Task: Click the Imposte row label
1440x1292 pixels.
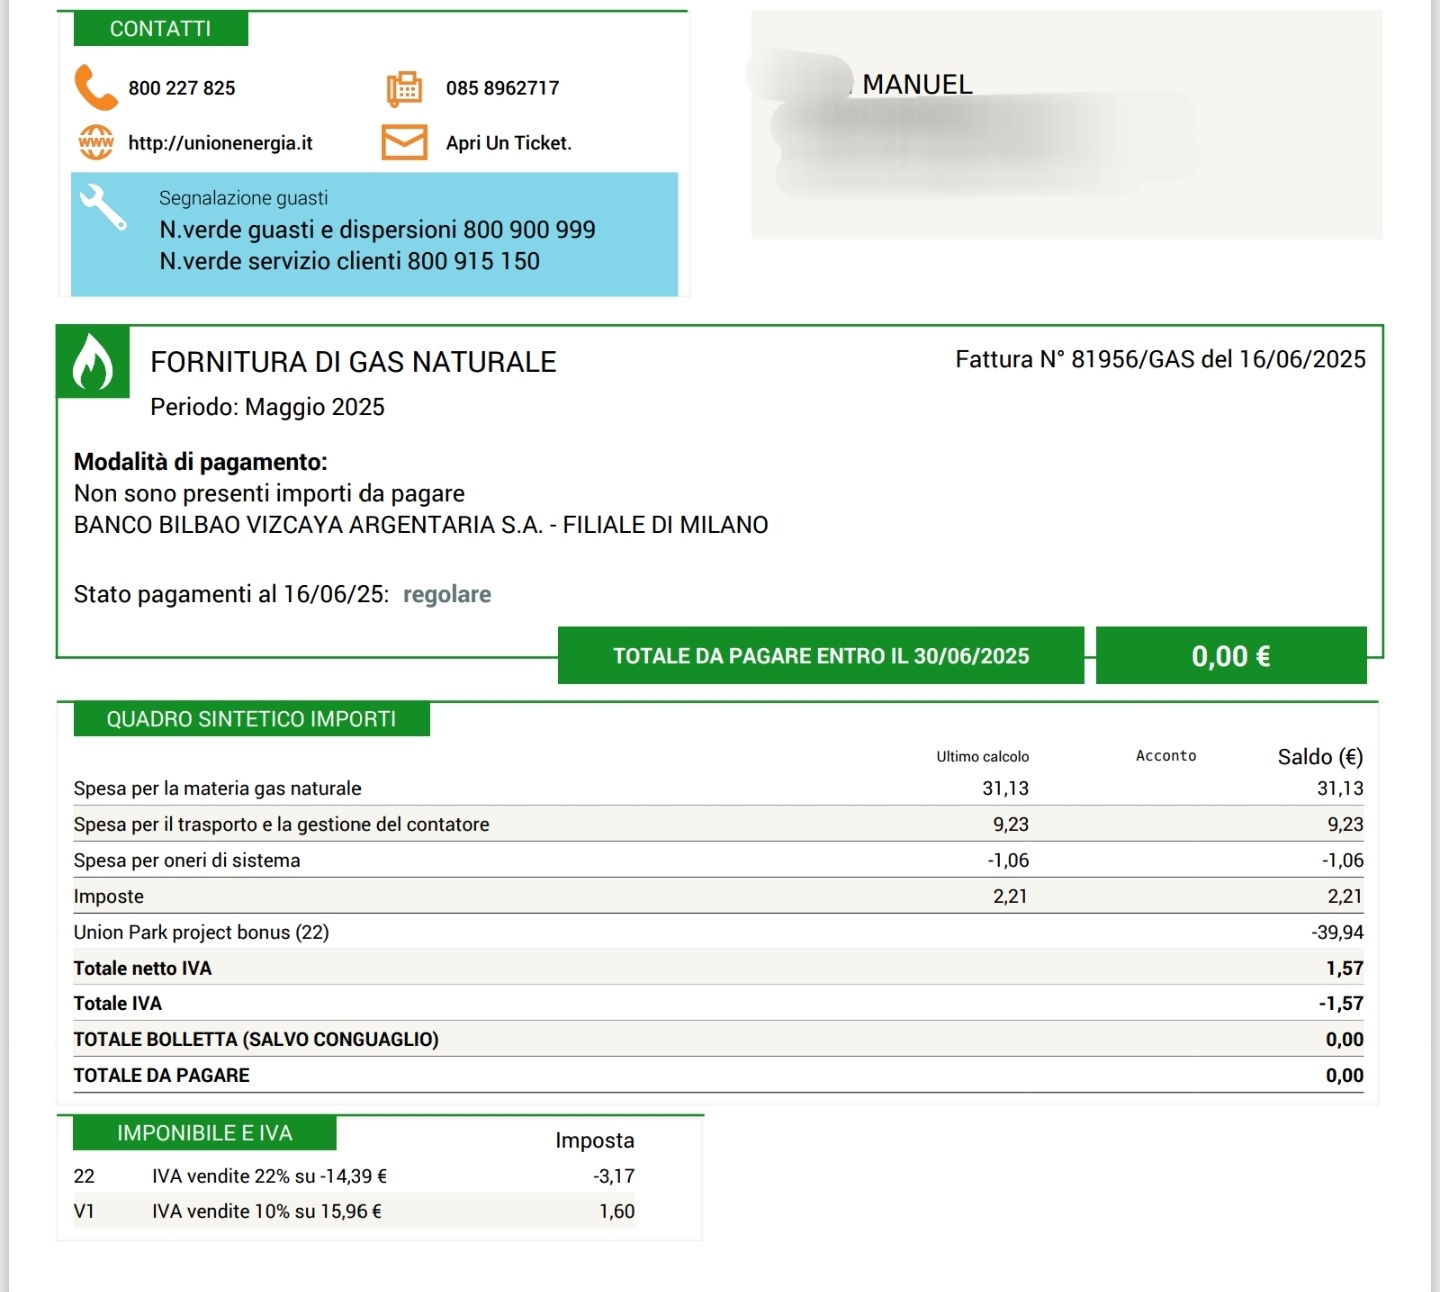Action: click(x=109, y=896)
